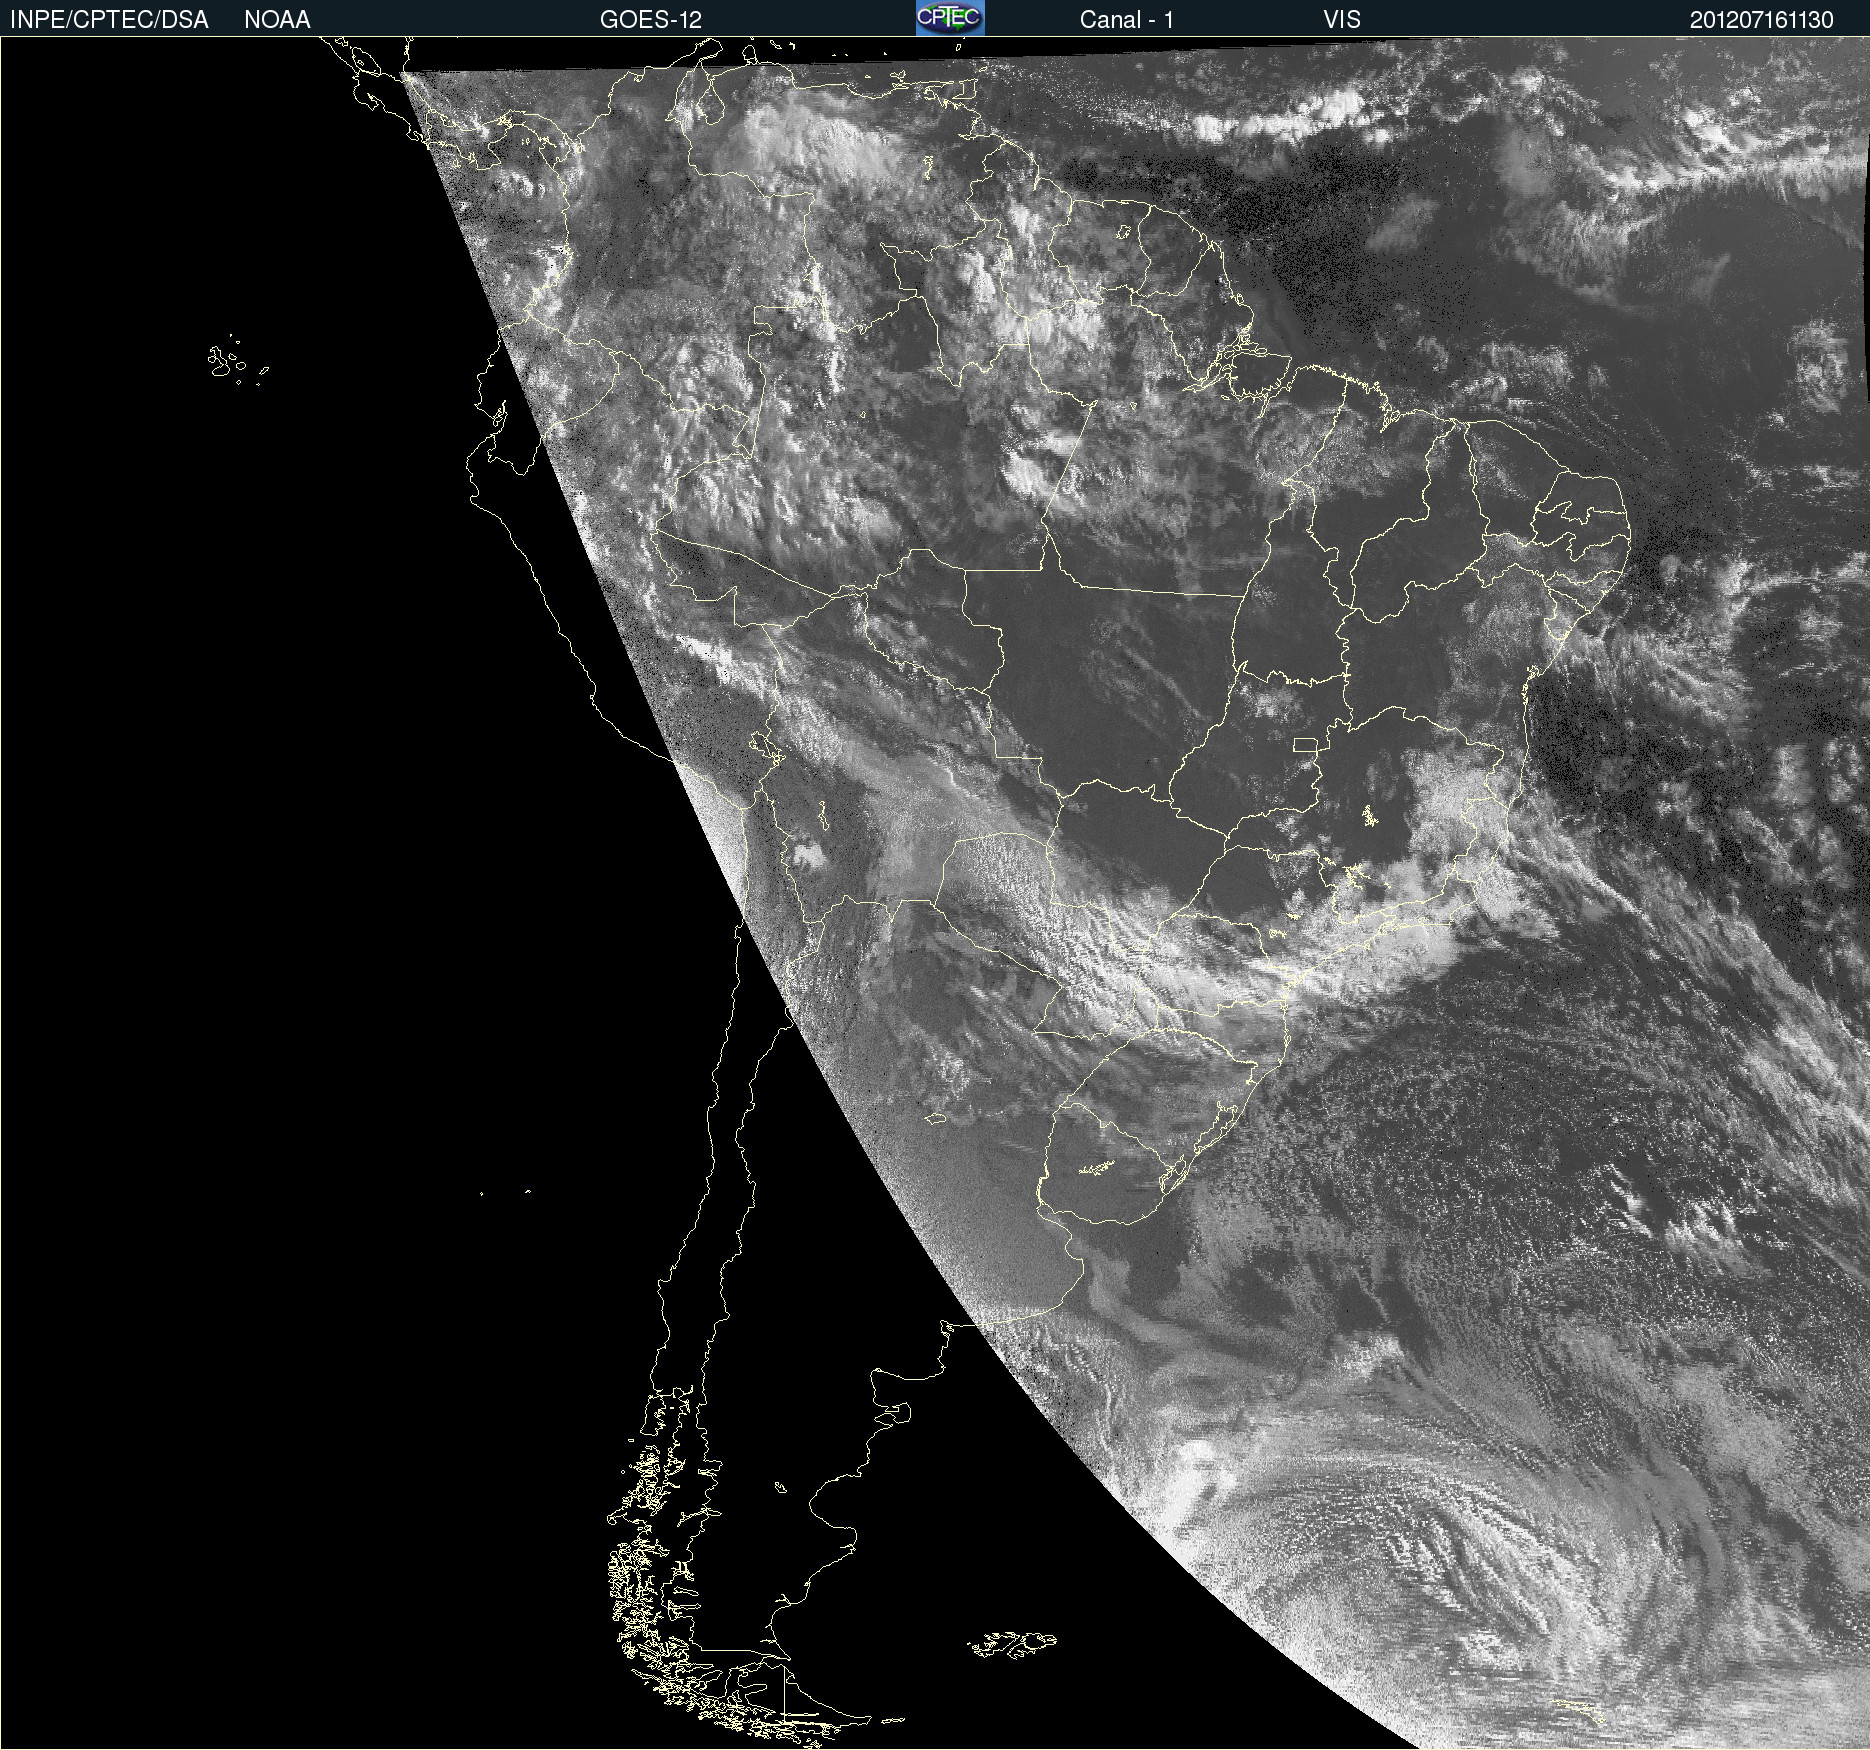This screenshot has height=1750, width=1870.
Task: Click the GOES-12 satellite label
Action: coord(651,20)
